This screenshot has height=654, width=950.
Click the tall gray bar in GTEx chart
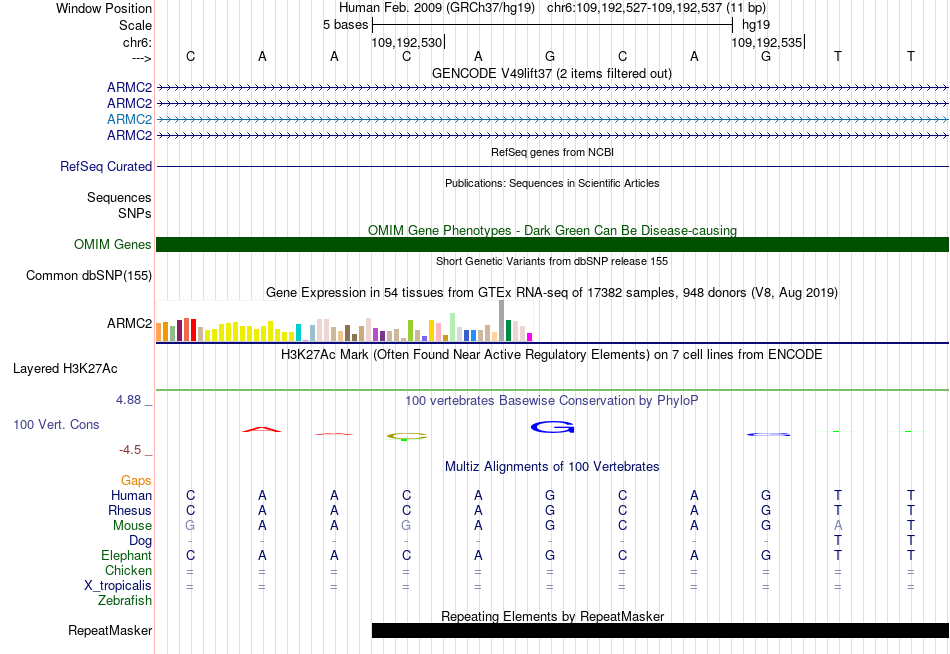[x=502, y=321]
